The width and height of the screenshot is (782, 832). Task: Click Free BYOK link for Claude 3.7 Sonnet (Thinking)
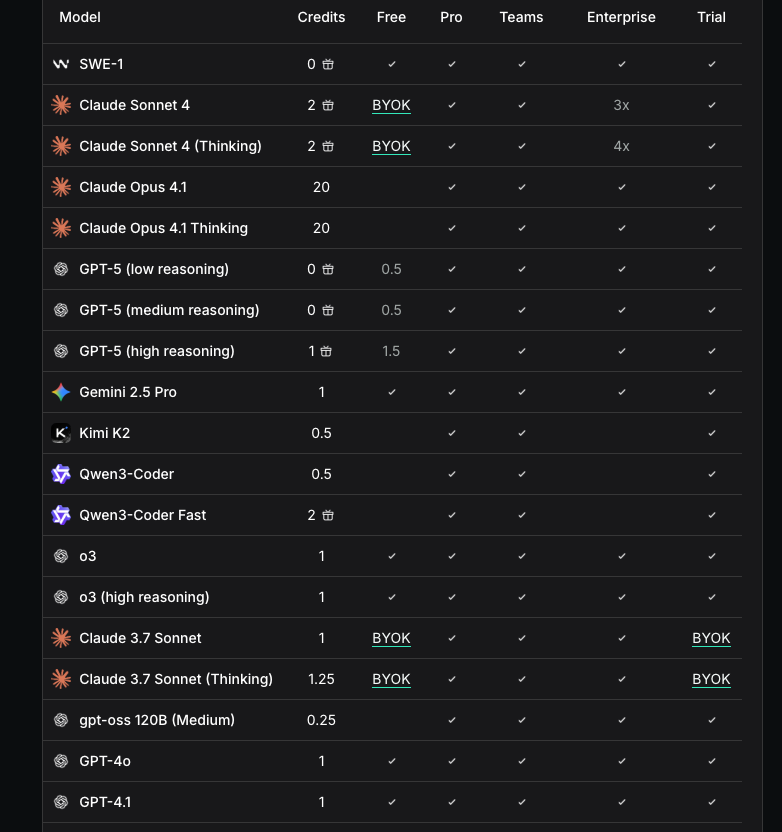click(x=391, y=679)
